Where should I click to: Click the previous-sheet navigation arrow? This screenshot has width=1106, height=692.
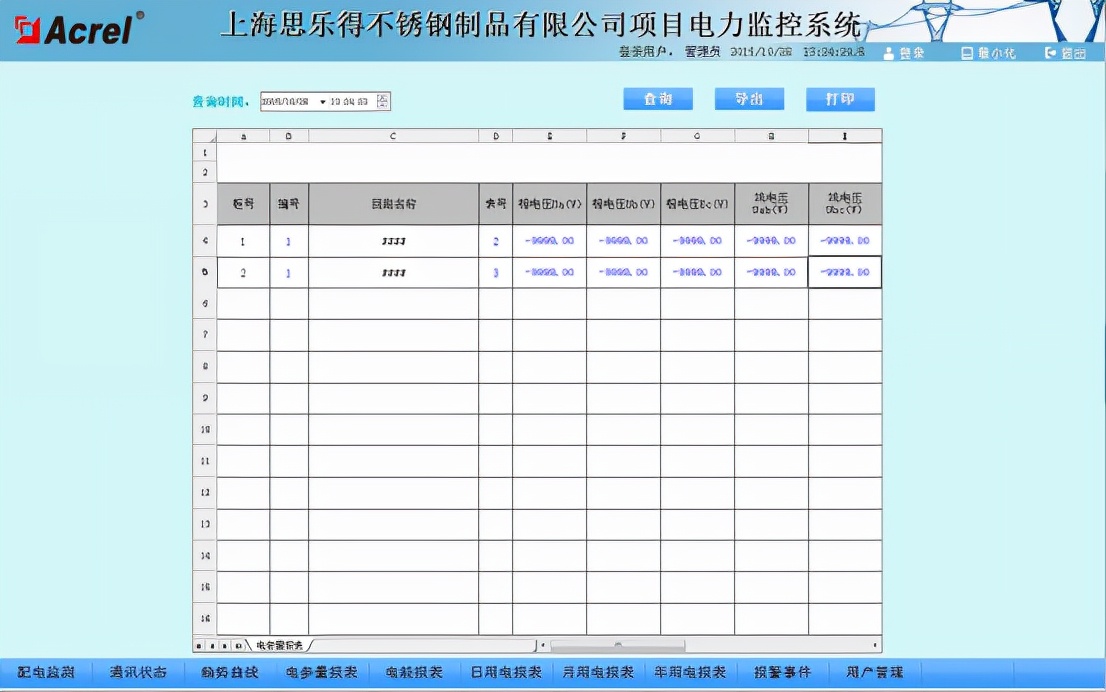212,645
